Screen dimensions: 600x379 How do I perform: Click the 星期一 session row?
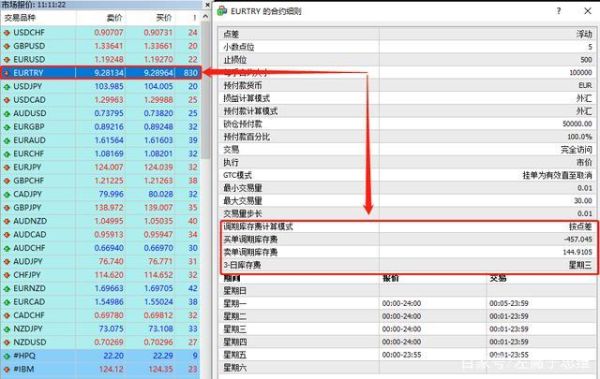[x=407, y=304]
